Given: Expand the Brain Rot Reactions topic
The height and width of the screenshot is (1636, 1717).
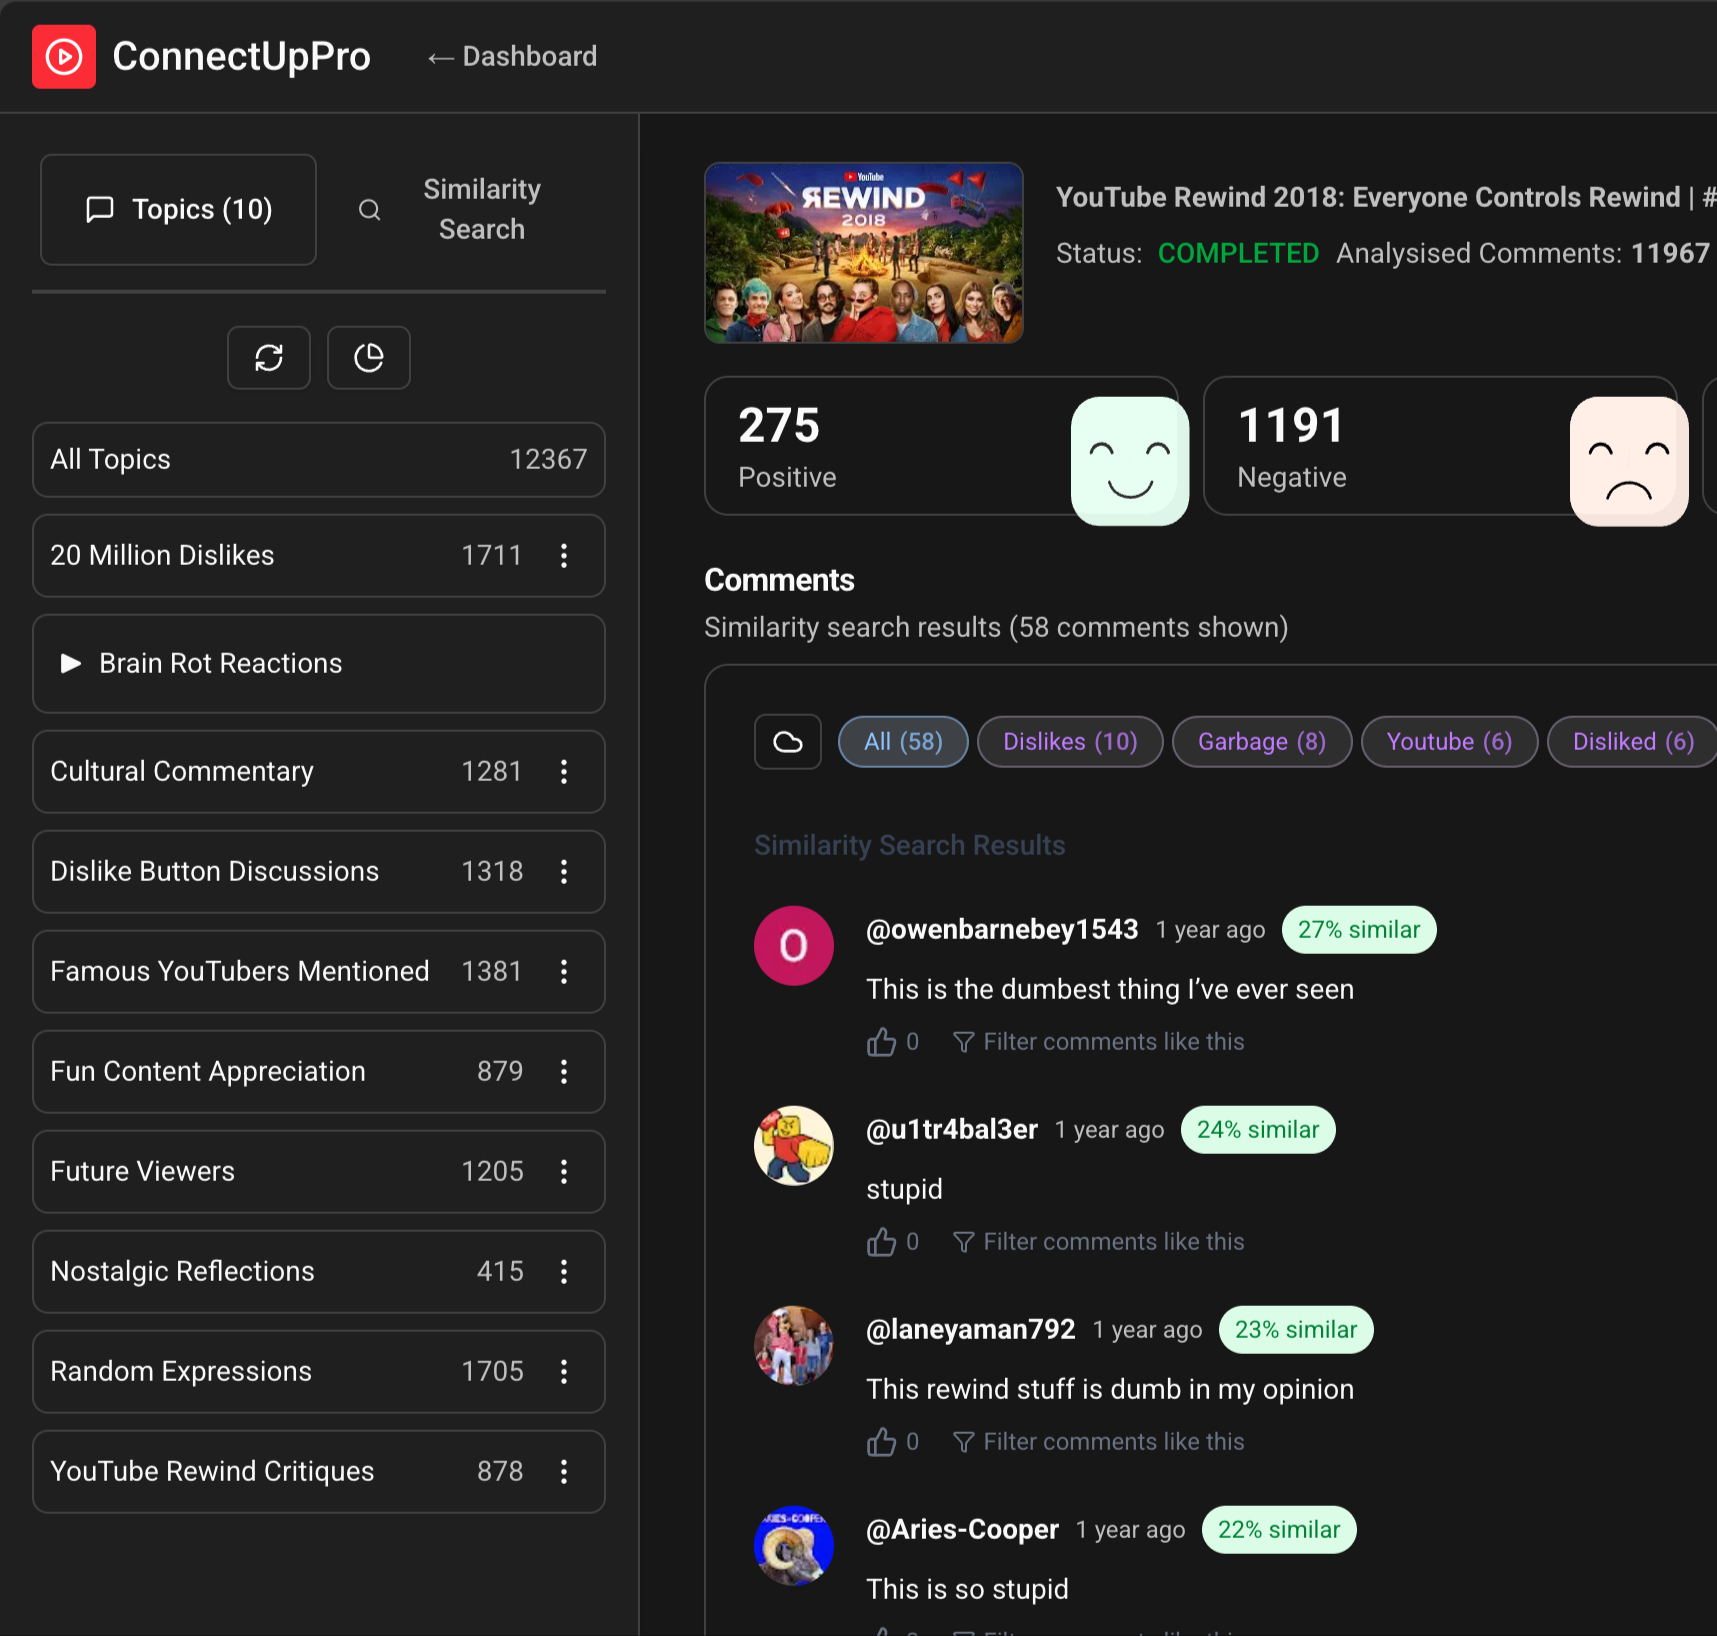Looking at the screenshot, I should pos(71,663).
